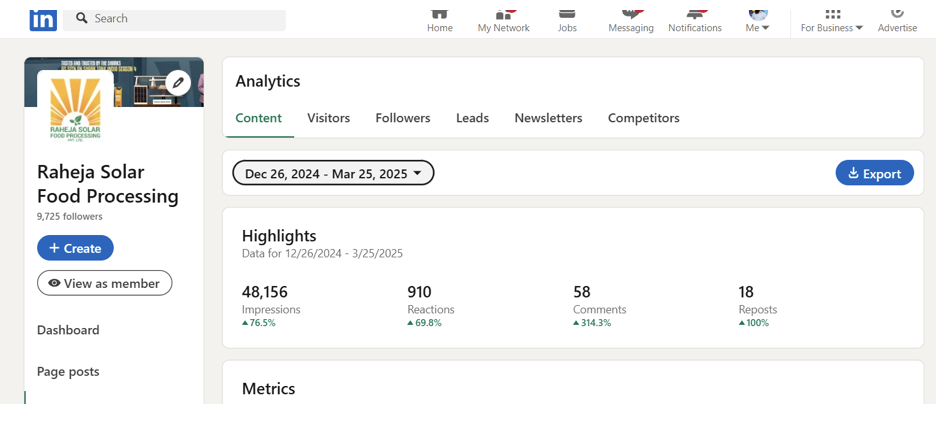
Task: Click the 100% reposts change
Action: [x=754, y=323]
